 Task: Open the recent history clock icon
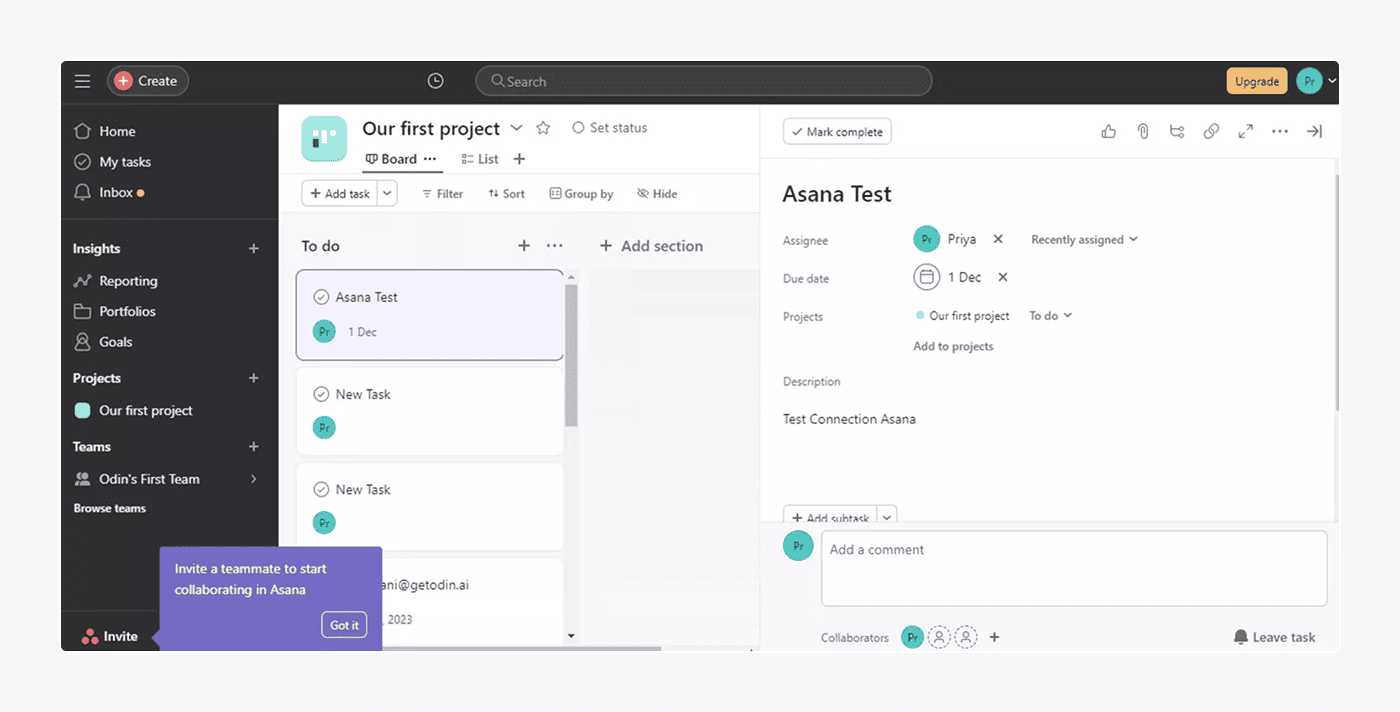pyautogui.click(x=435, y=81)
